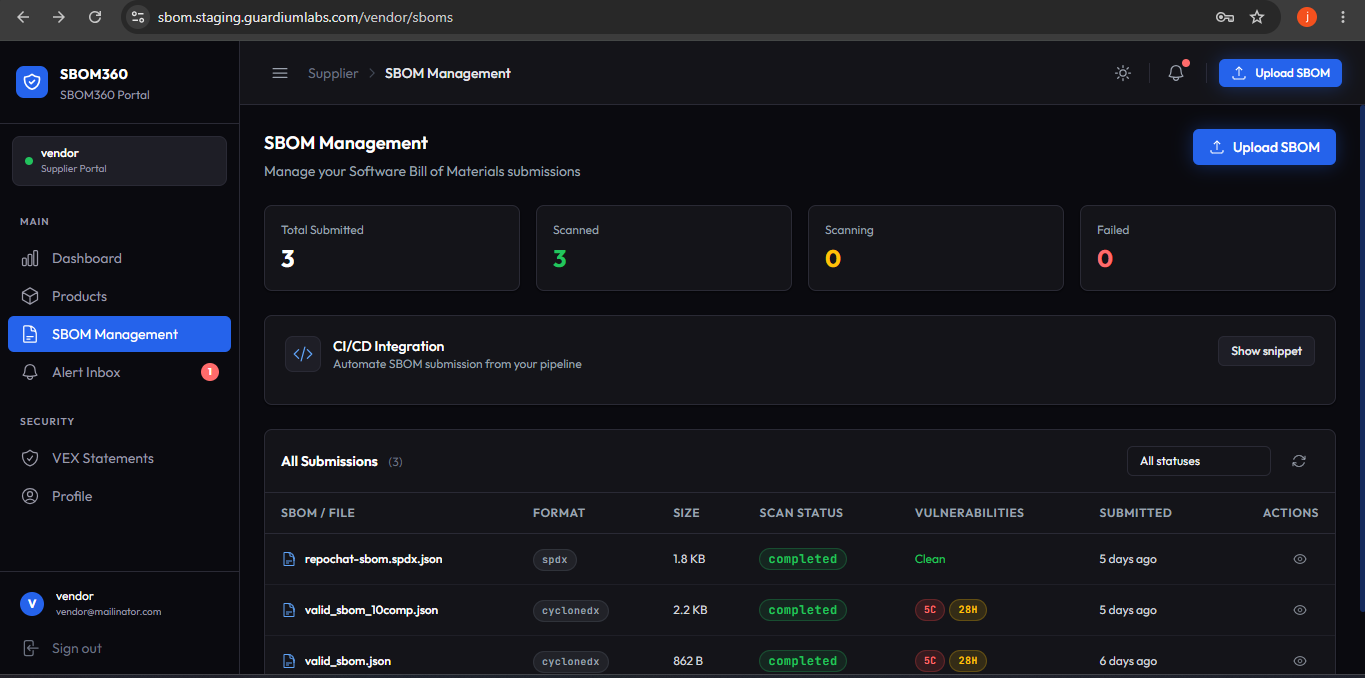Click the vendor avatar circle at the bottom of the sidebar
The height and width of the screenshot is (678, 1365).
pos(33,603)
